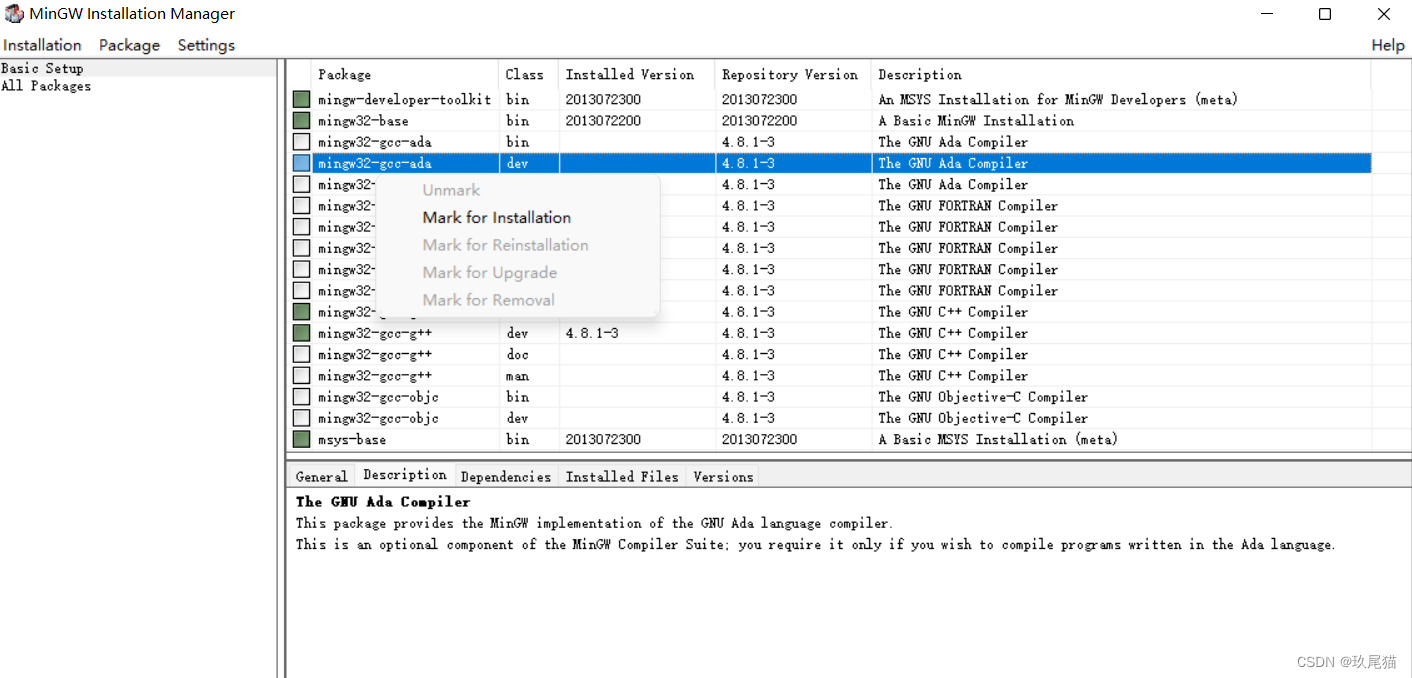Screen dimensions: 1412x678
Task: Toggle checkbox for mingw32-gcc-ada bin row
Action: pyautogui.click(x=301, y=142)
